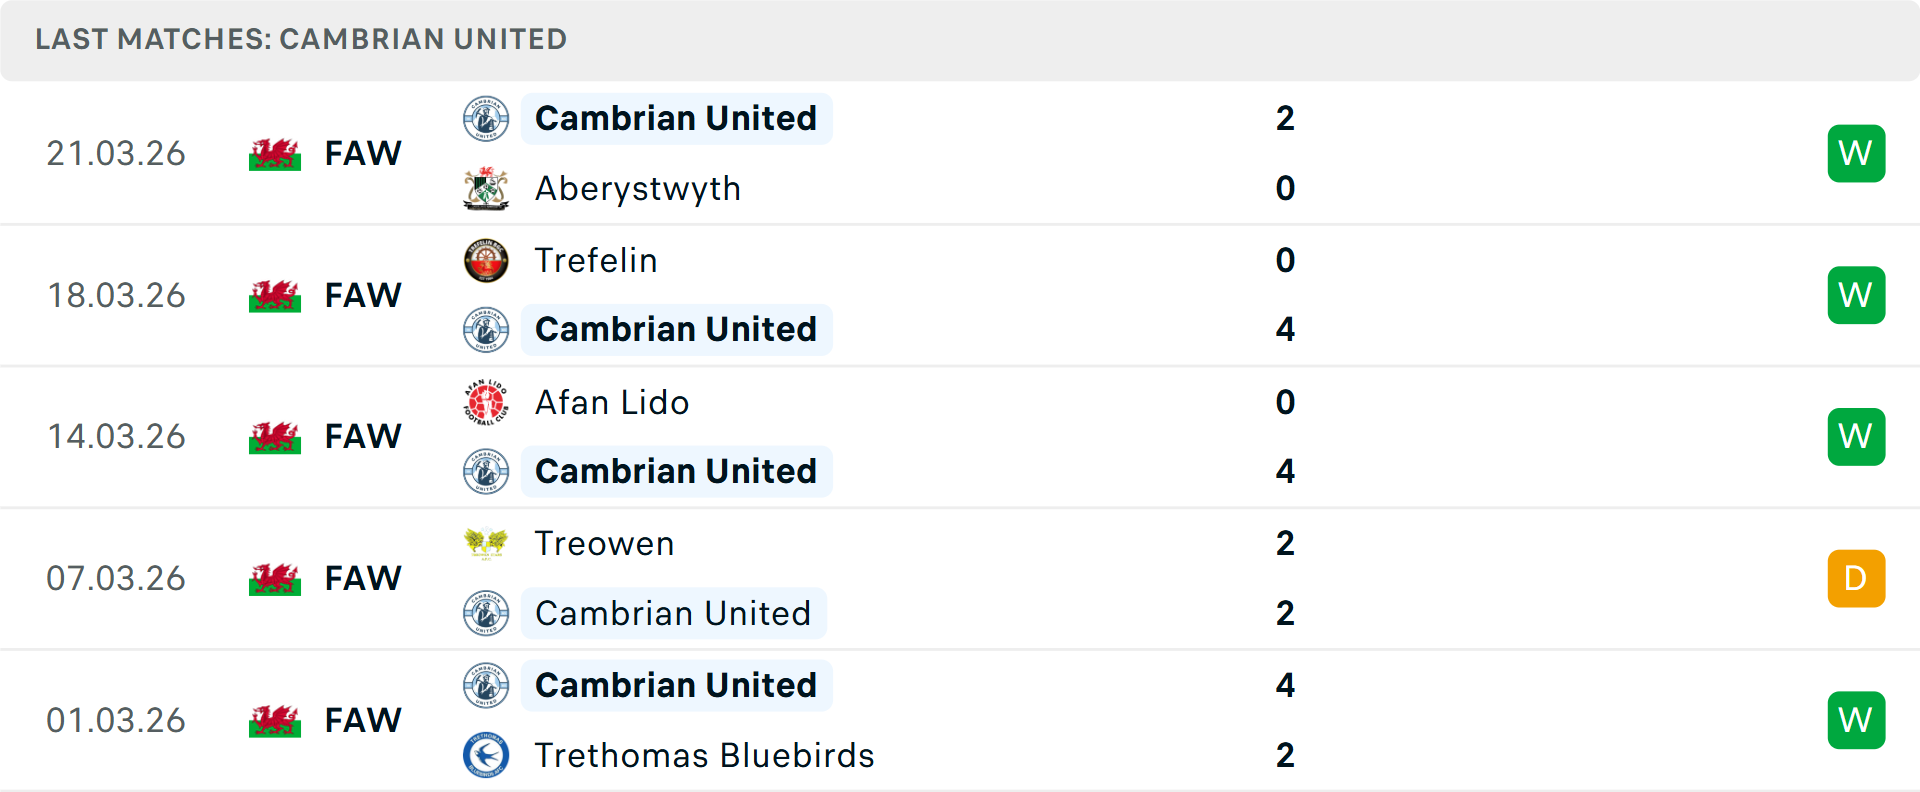Open the Afan Lido team page
Image resolution: width=1920 pixels, height=792 pixels.
(612, 403)
